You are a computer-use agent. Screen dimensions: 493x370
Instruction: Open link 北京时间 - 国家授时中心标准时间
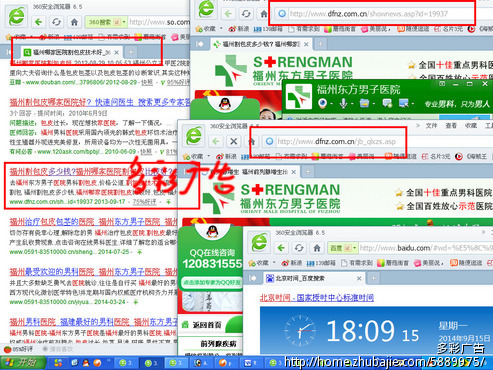[x=317, y=297]
